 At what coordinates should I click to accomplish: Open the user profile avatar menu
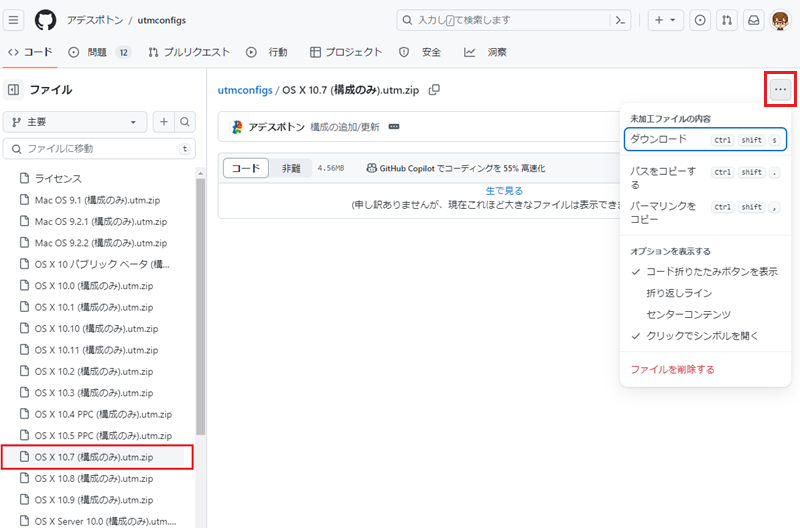click(x=780, y=20)
